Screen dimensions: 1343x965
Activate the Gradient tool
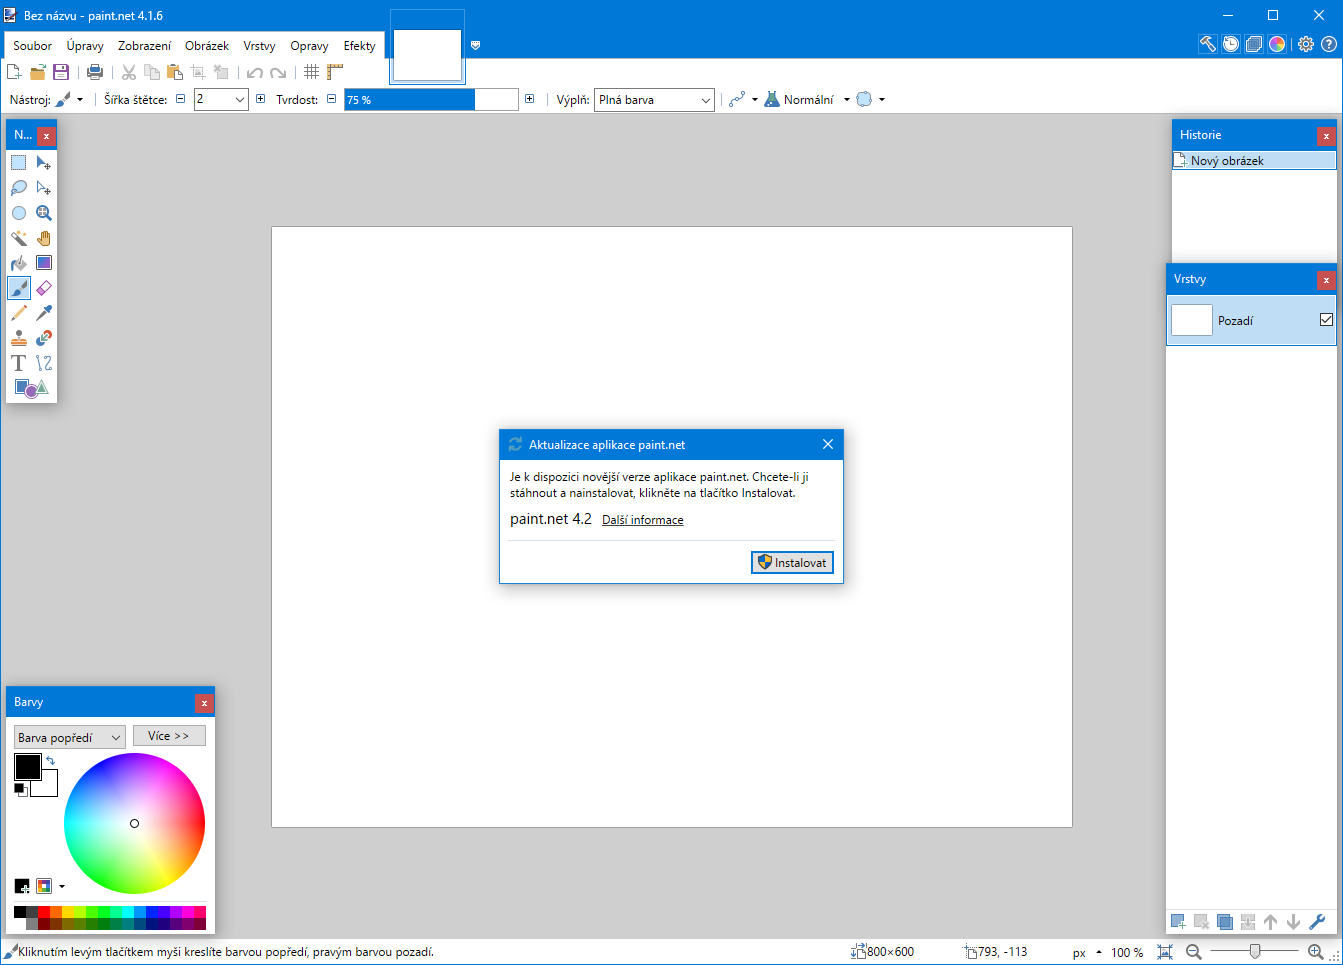click(44, 263)
